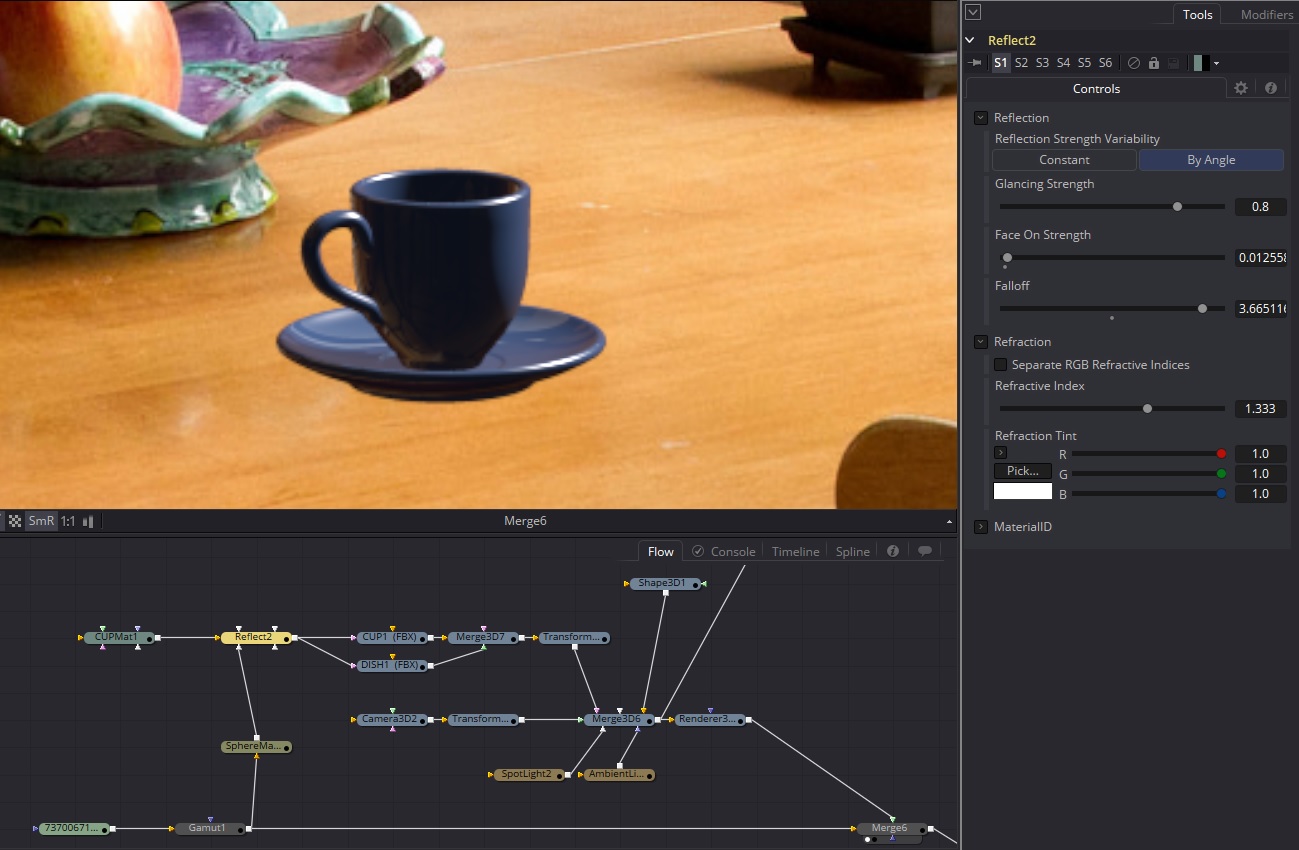Click the lock icon for Reflect2
1299x850 pixels.
click(x=1153, y=62)
